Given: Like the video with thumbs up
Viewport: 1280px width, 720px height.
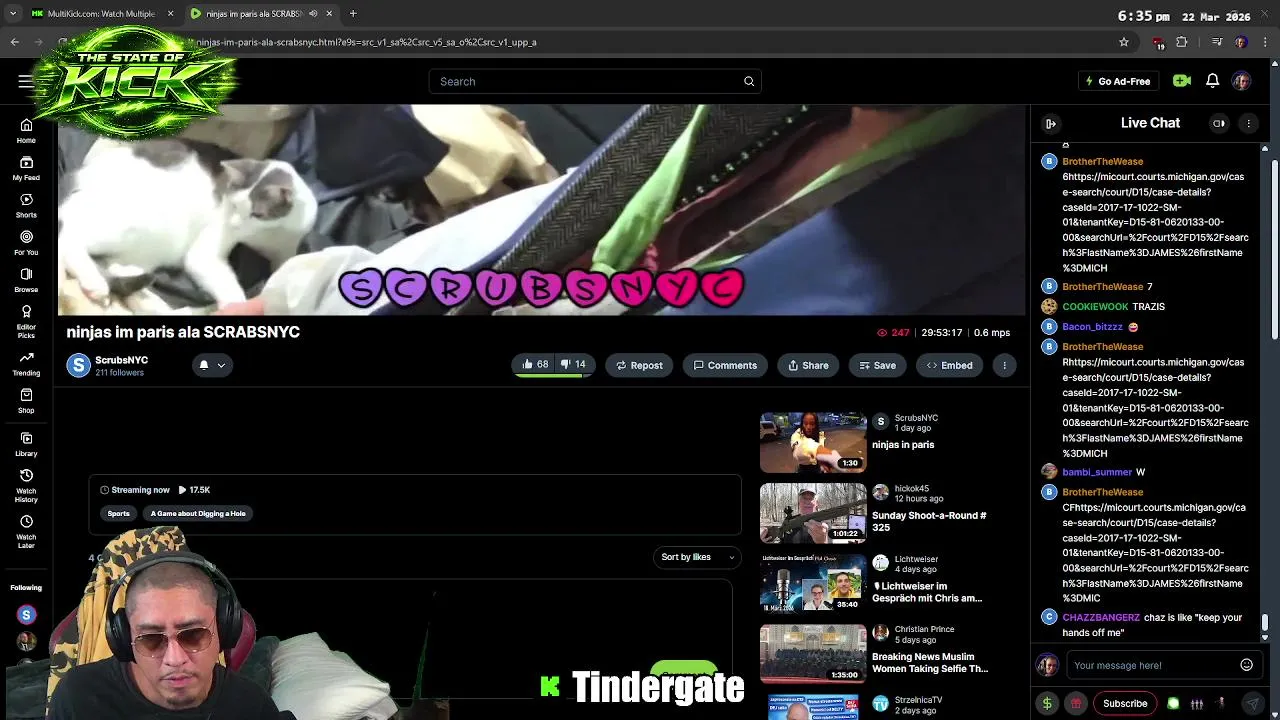Looking at the screenshot, I should click(535, 365).
